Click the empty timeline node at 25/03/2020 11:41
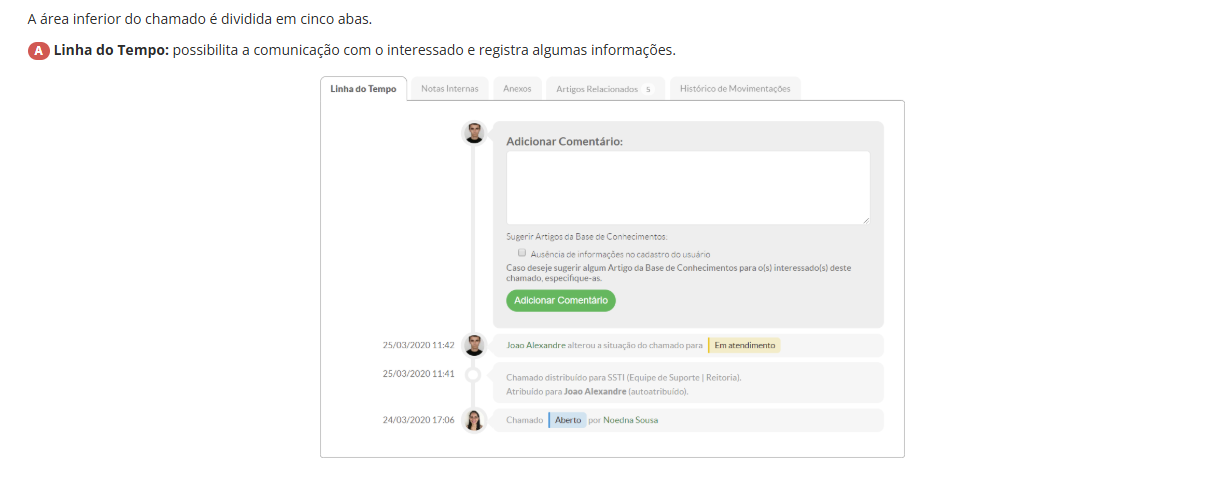The height and width of the screenshot is (491, 1207). pyautogui.click(x=474, y=374)
